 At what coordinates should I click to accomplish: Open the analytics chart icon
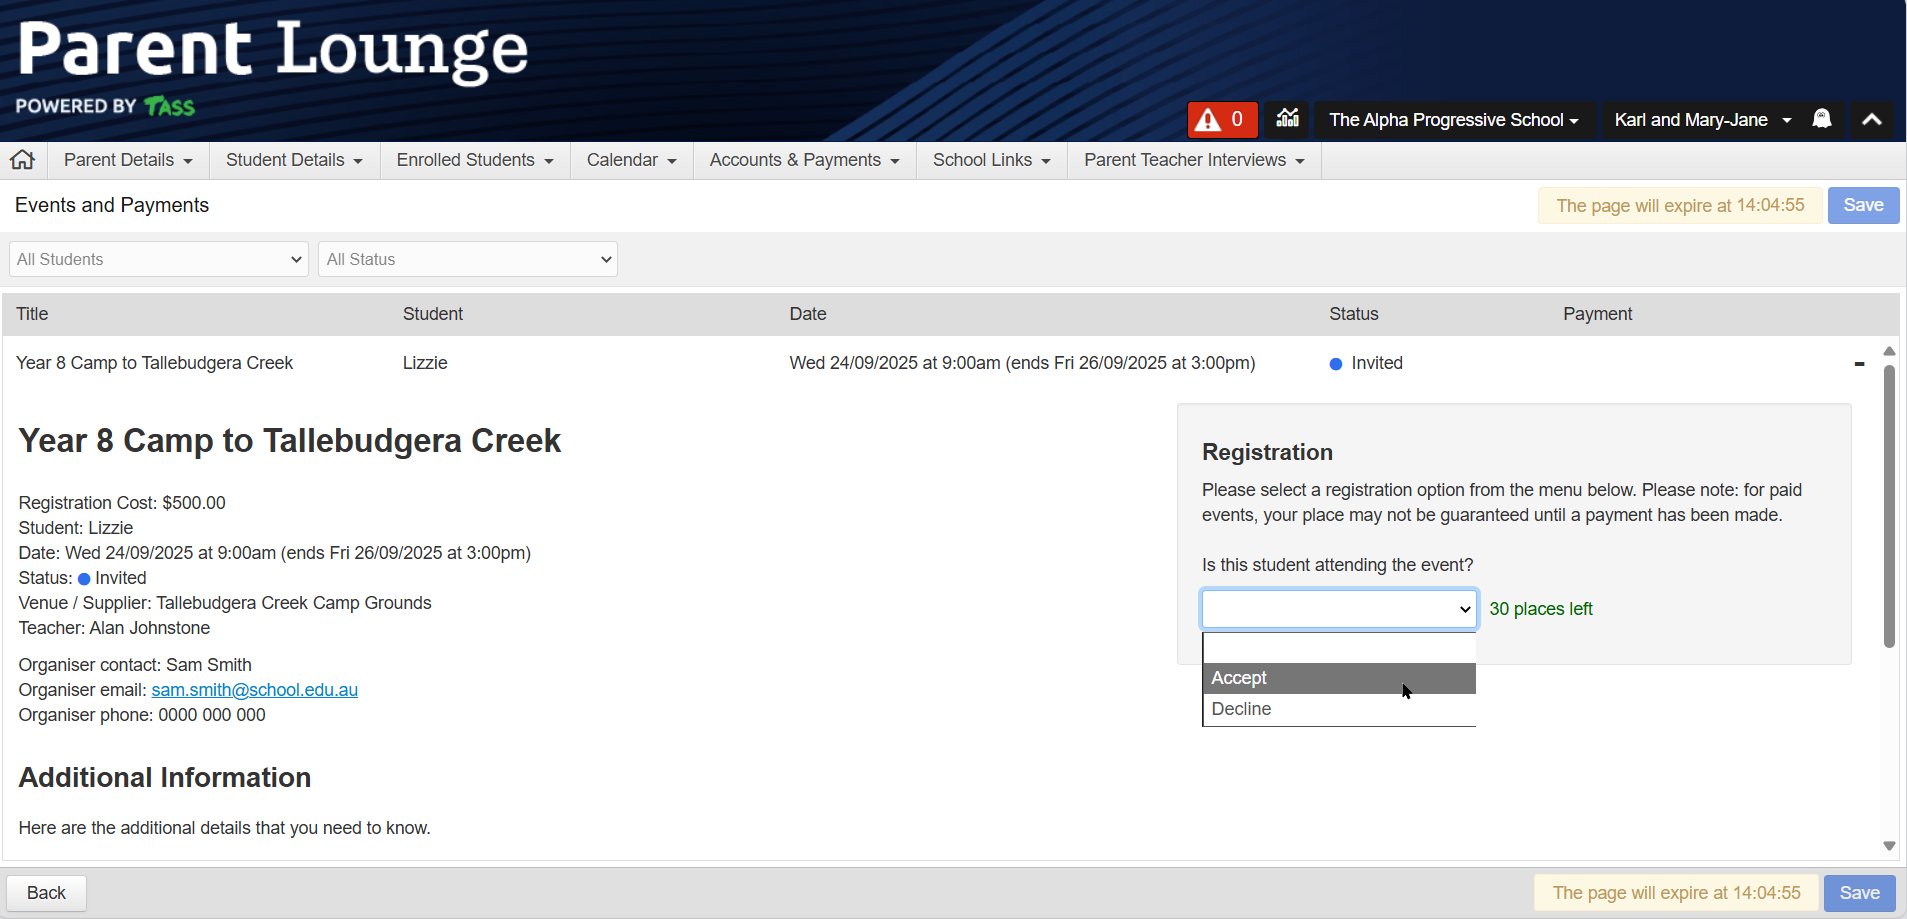click(1287, 119)
